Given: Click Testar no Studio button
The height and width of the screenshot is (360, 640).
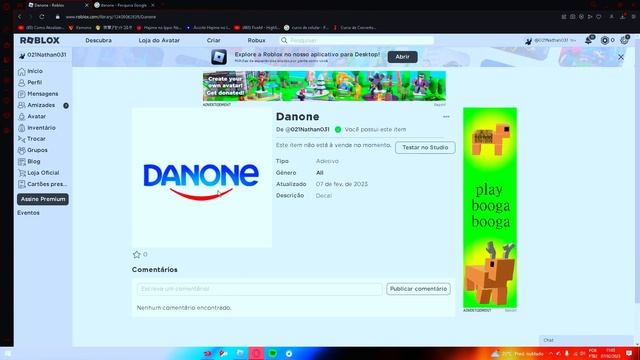Looking at the screenshot, I should click(425, 147).
